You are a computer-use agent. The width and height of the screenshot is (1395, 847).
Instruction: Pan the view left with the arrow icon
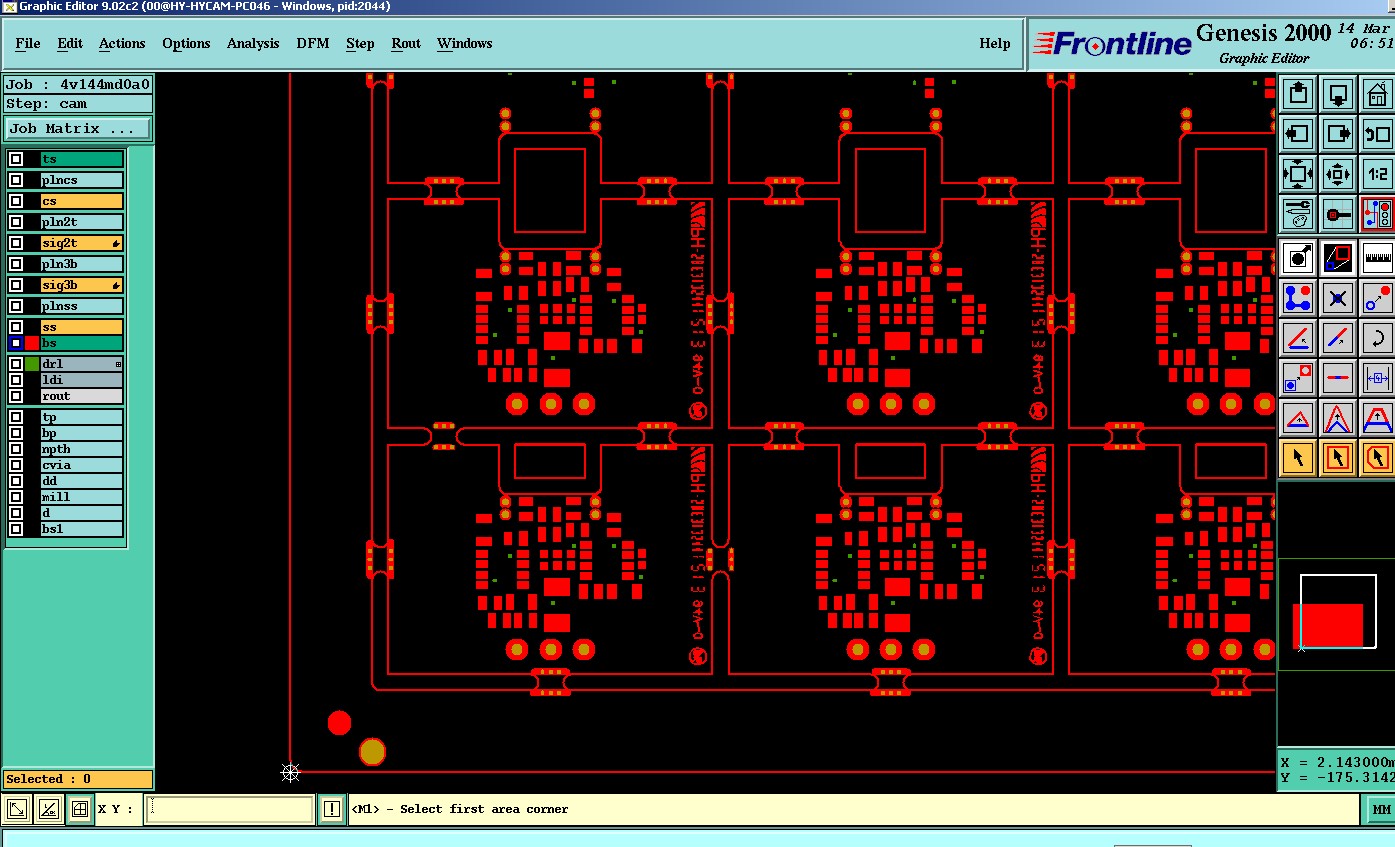[x=1298, y=134]
